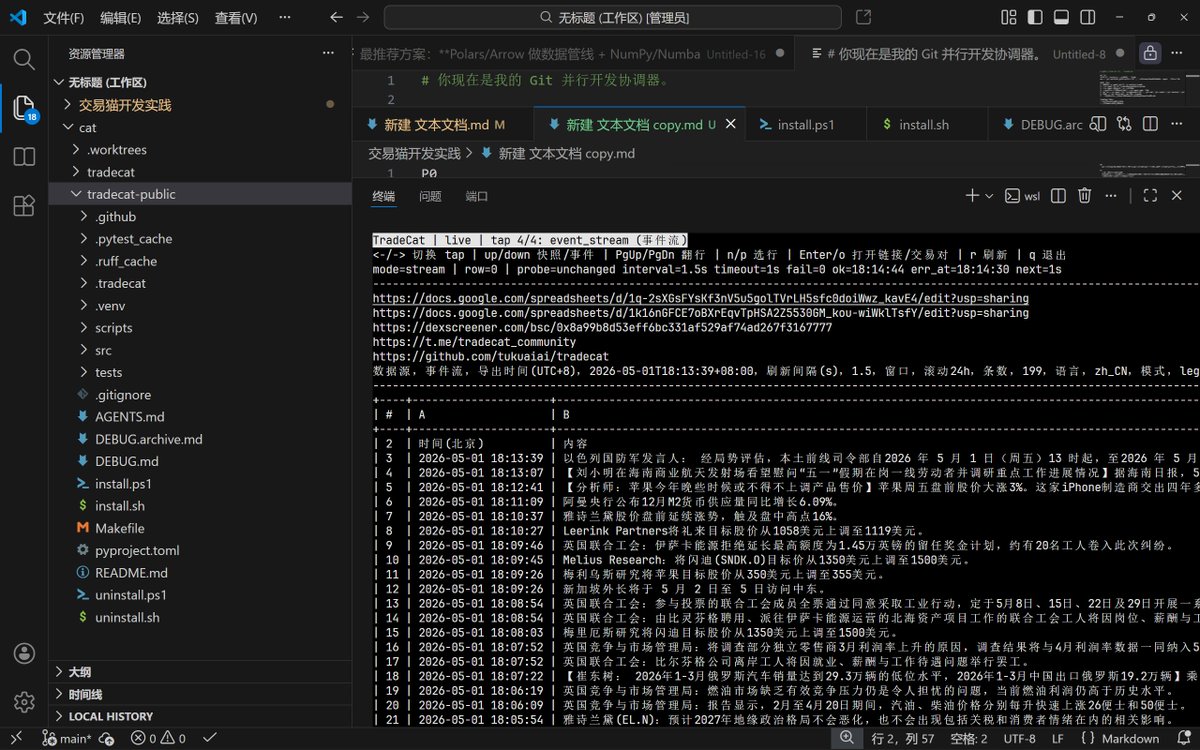The image size is (1200, 750).
Task: Click the open-in-new-window icon beside search box
Action: click(x=863, y=18)
